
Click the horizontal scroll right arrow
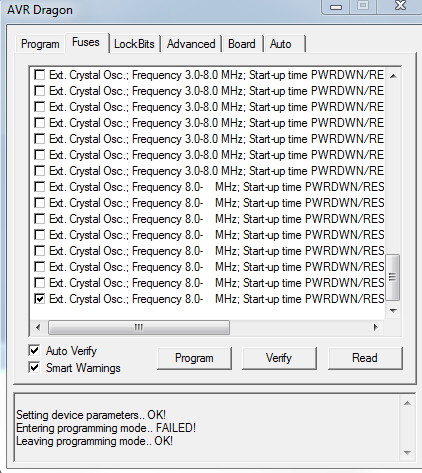click(x=376, y=327)
